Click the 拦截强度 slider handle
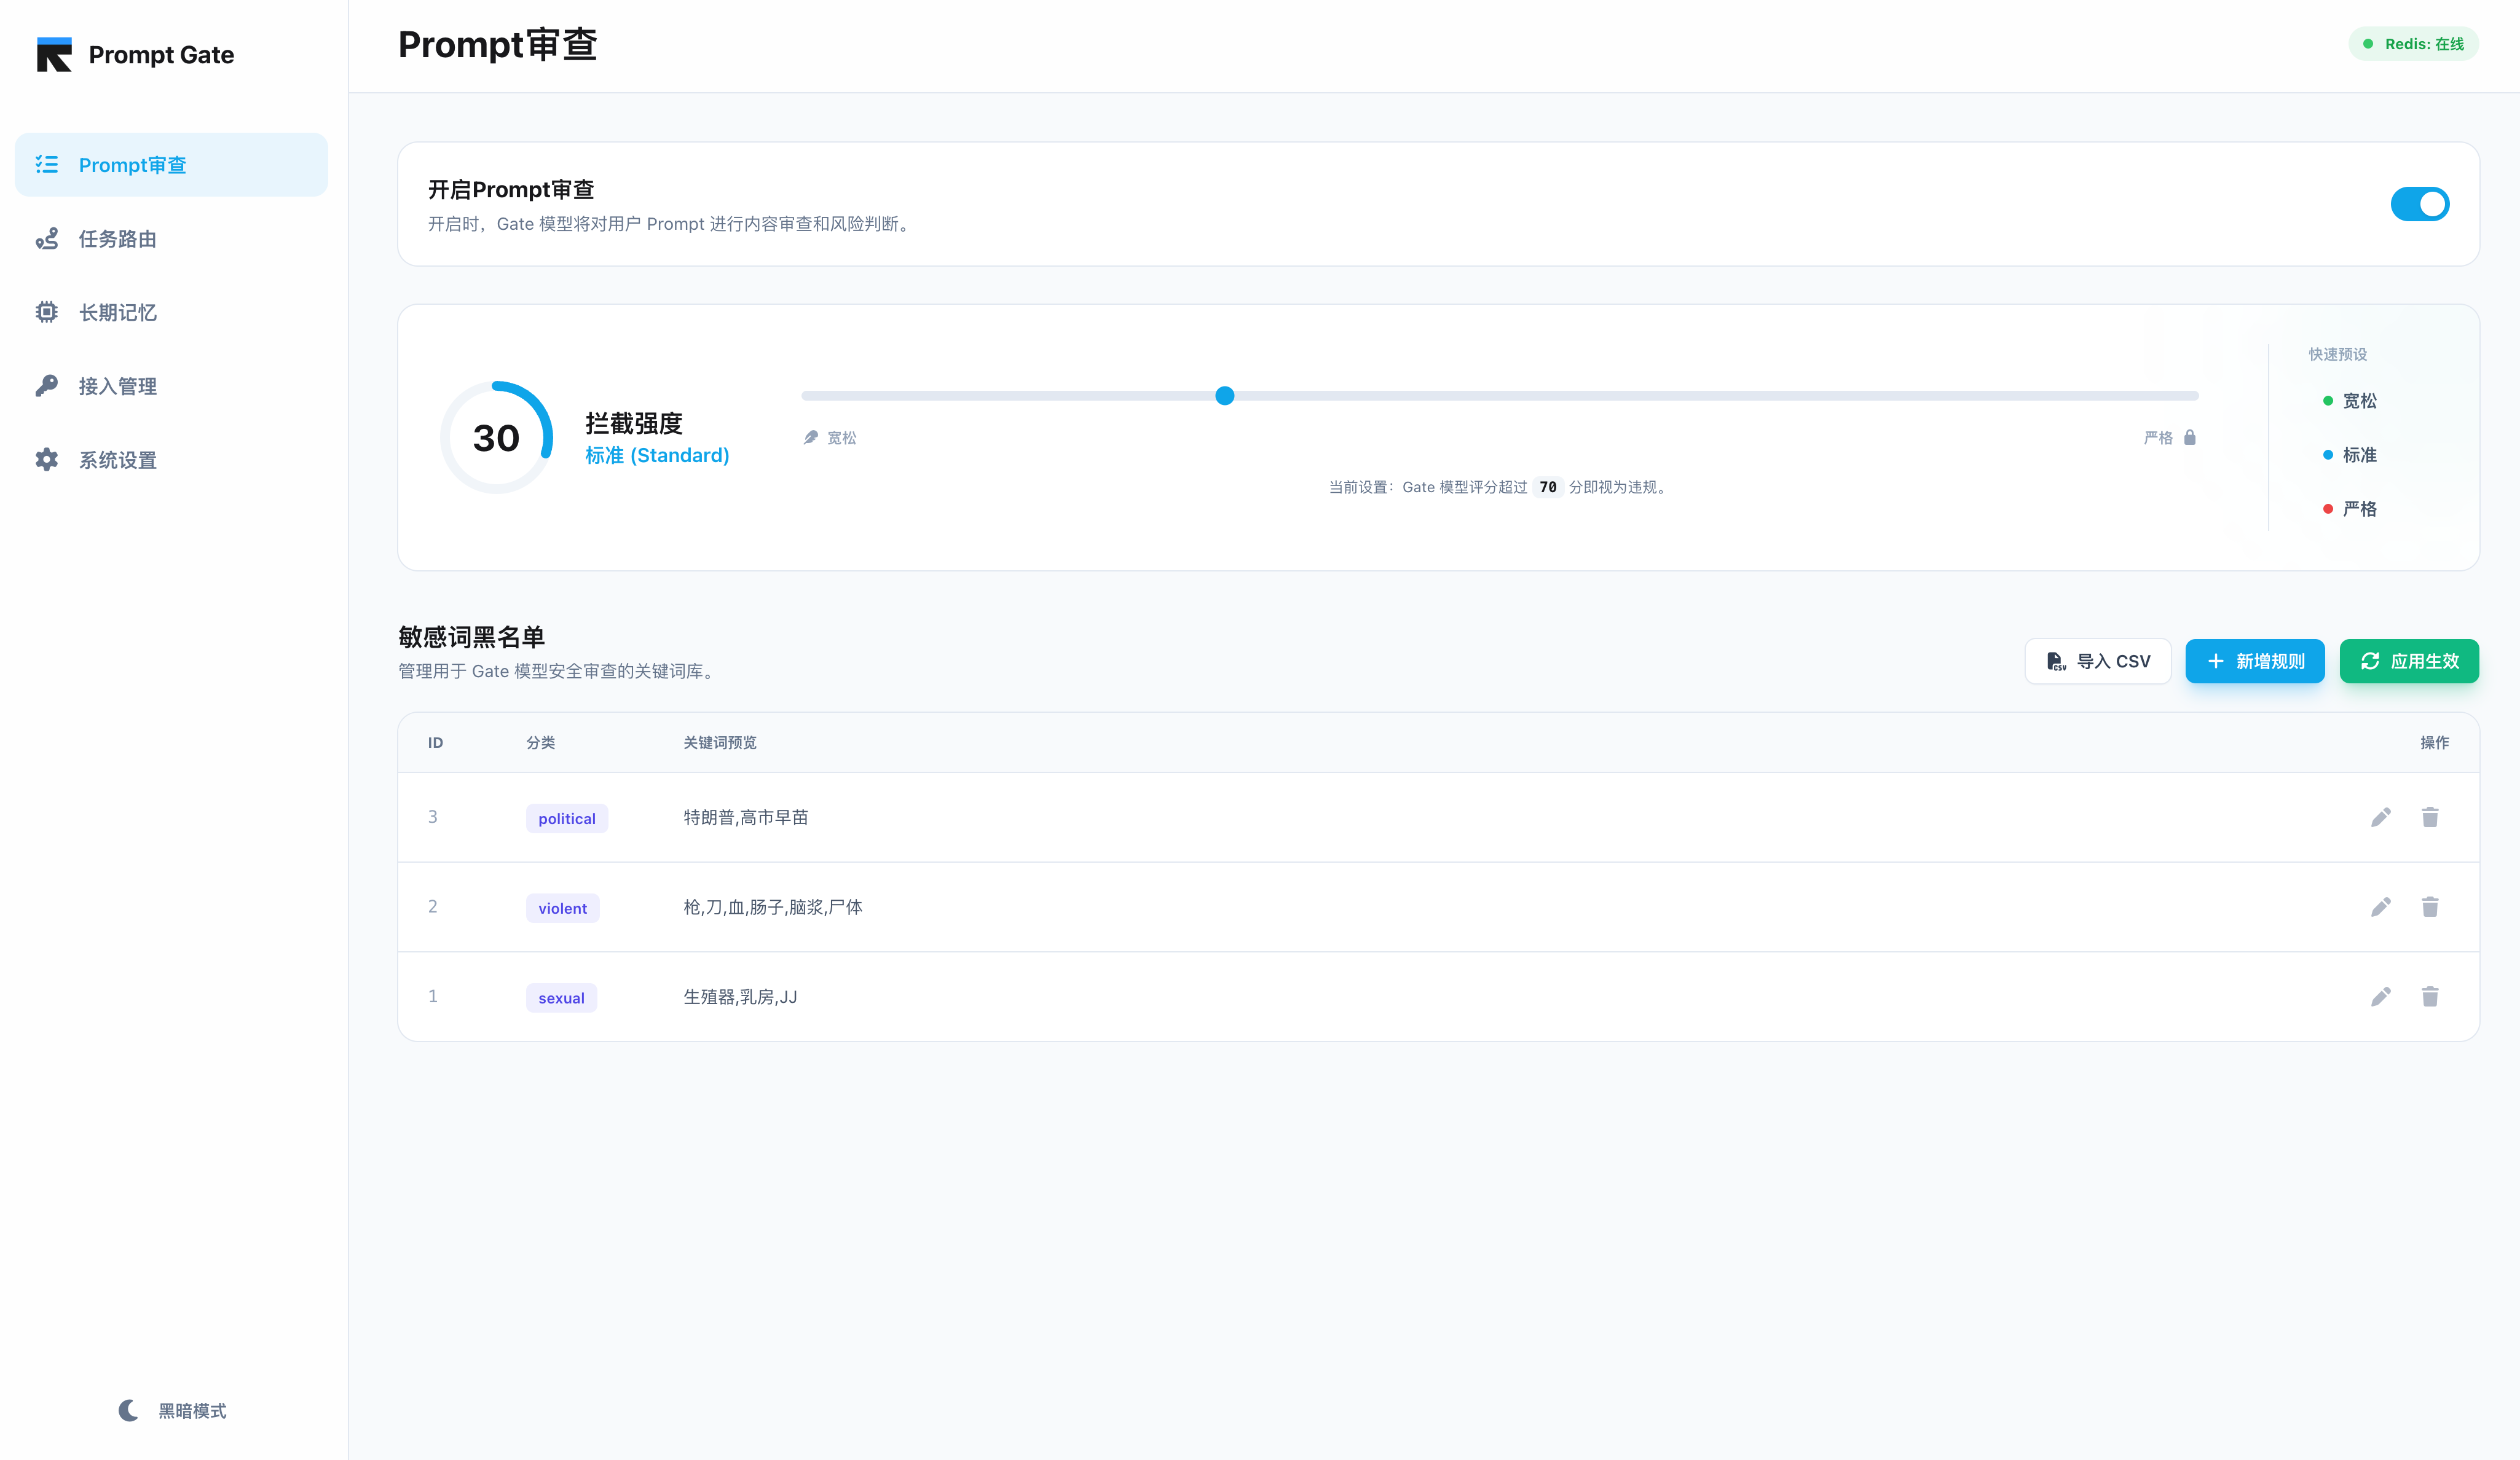 tap(1224, 396)
